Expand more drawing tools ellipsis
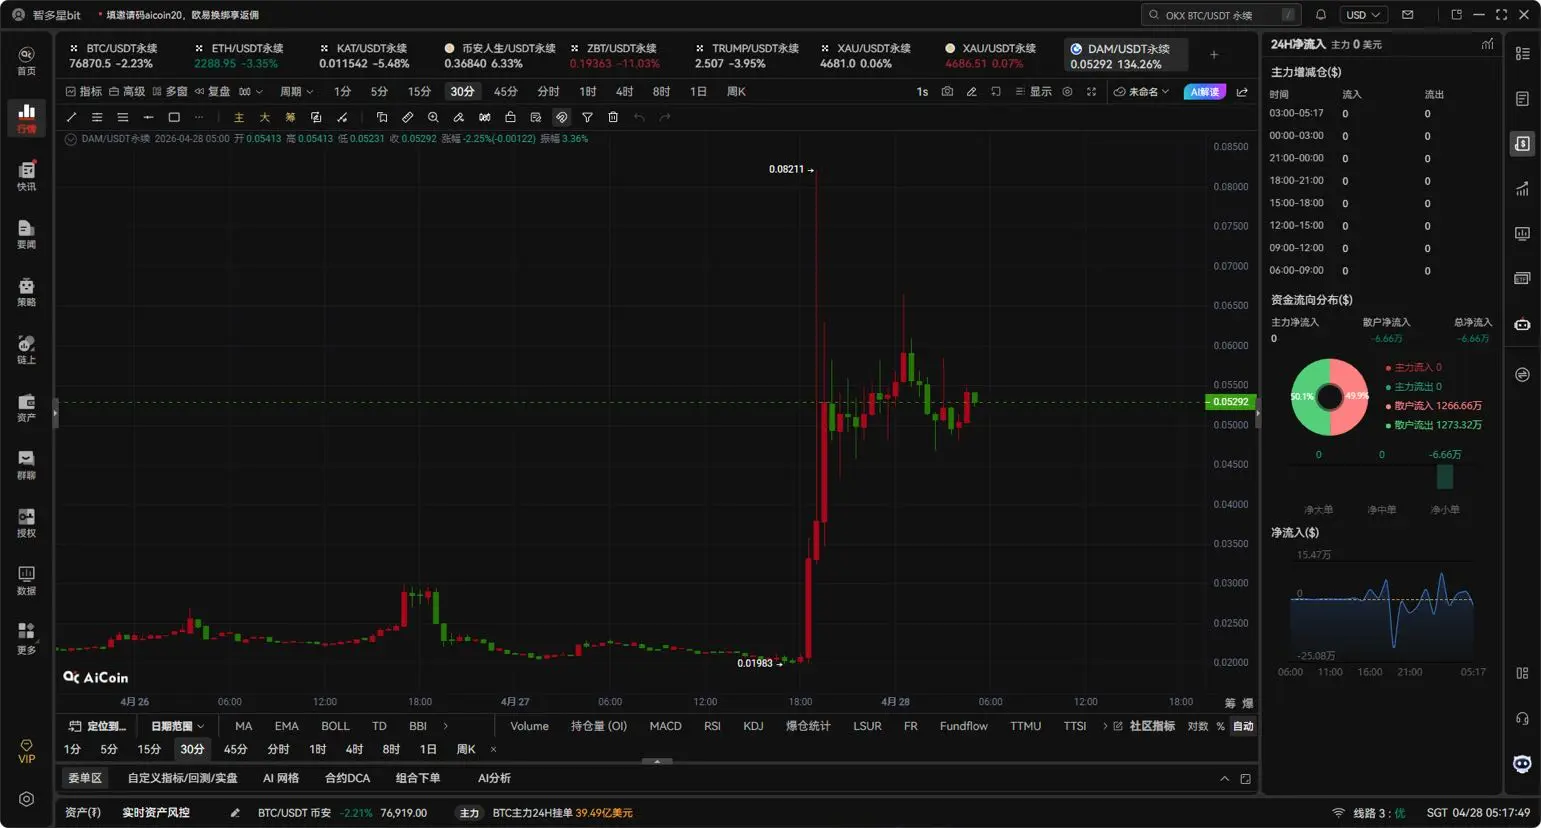Image resolution: width=1541 pixels, height=828 pixels. (199, 117)
